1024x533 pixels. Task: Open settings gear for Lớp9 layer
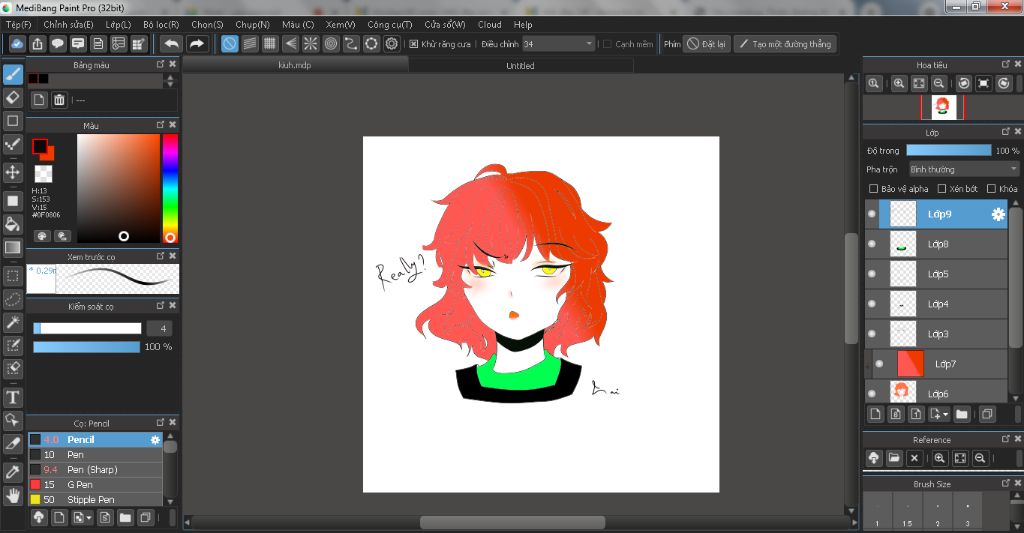point(998,214)
